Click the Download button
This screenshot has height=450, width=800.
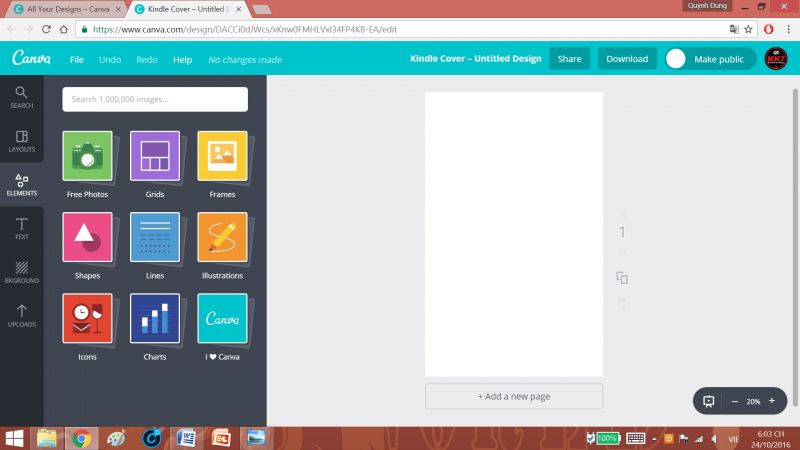pos(627,59)
